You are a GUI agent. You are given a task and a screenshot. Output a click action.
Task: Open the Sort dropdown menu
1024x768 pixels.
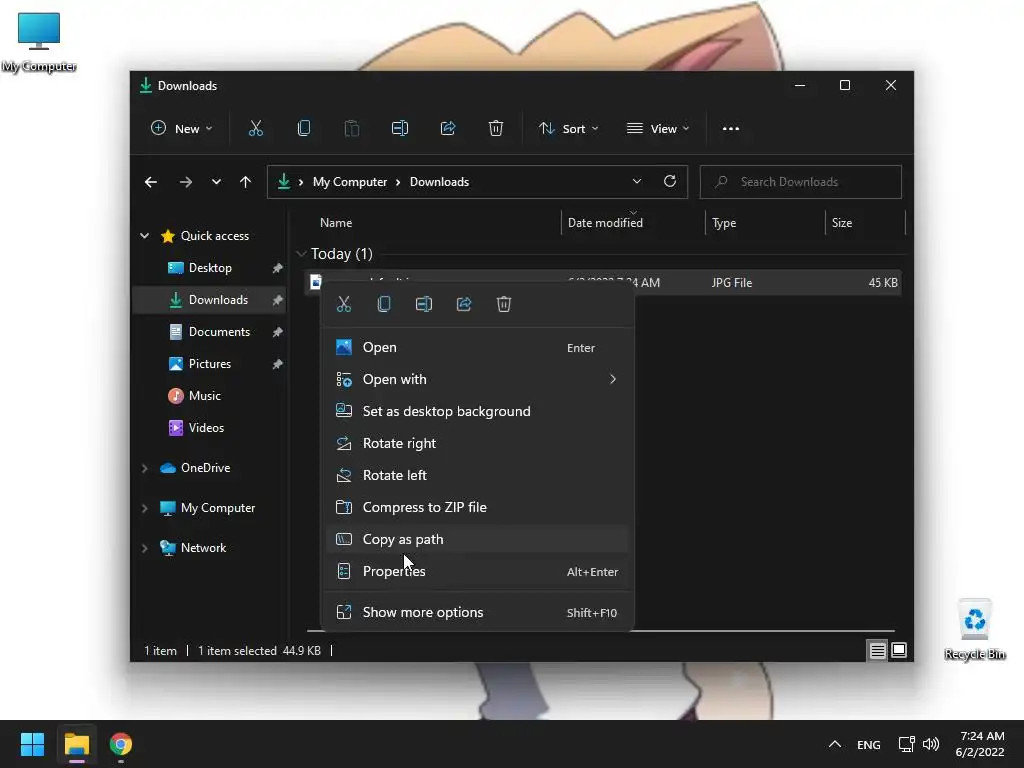569,129
